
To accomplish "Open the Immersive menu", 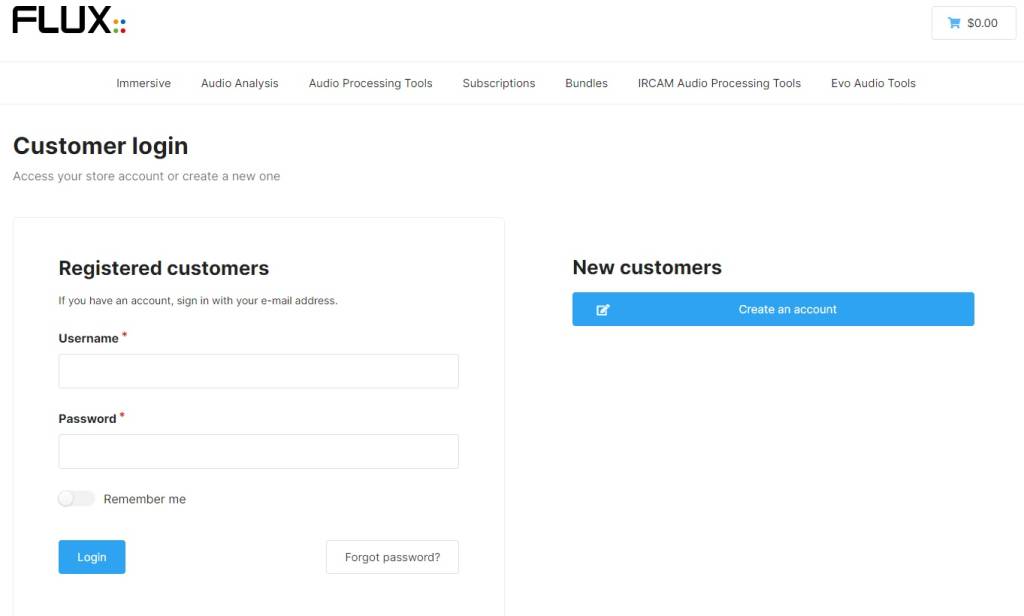I will coord(143,83).
